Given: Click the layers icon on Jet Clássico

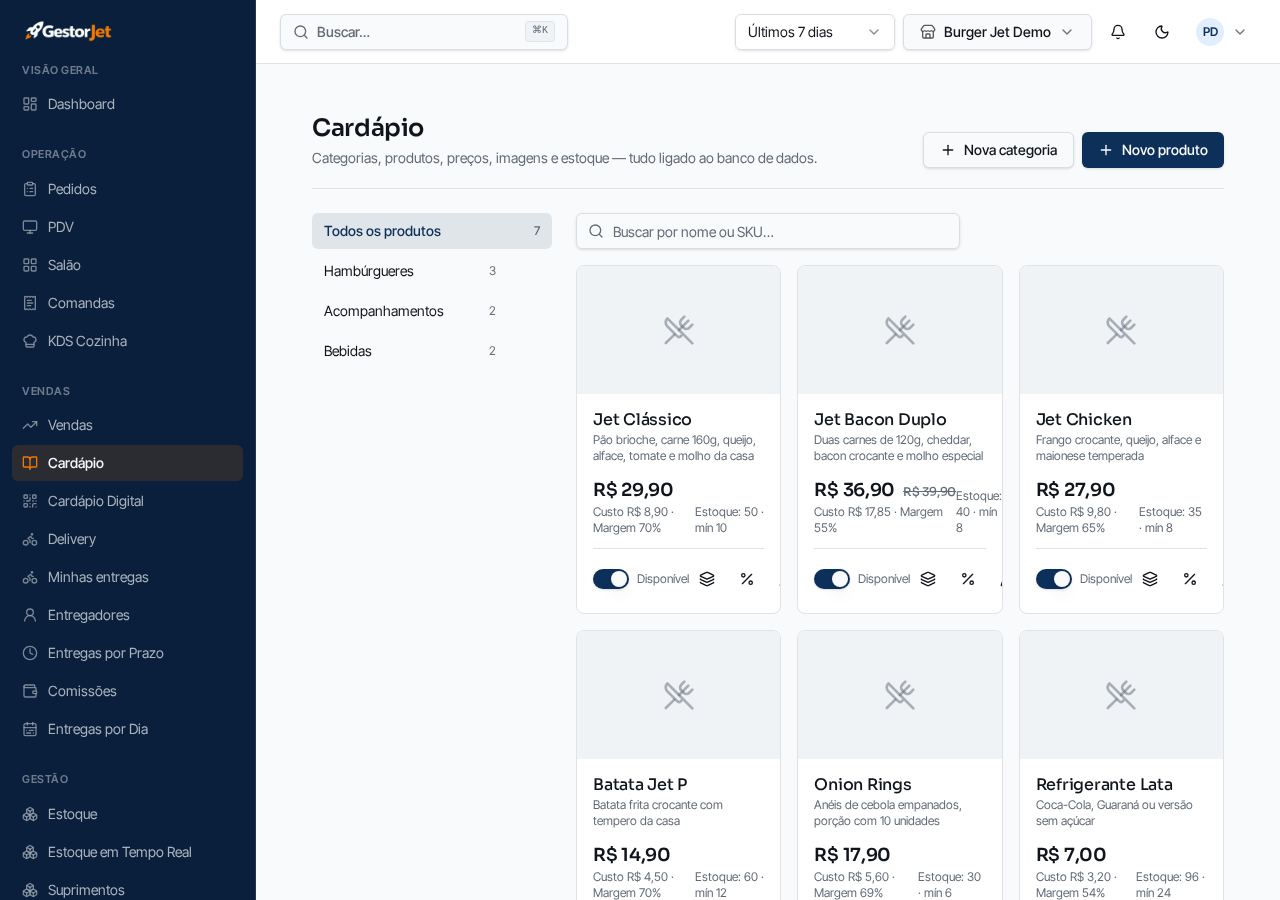Looking at the screenshot, I should tap(707, 579).
